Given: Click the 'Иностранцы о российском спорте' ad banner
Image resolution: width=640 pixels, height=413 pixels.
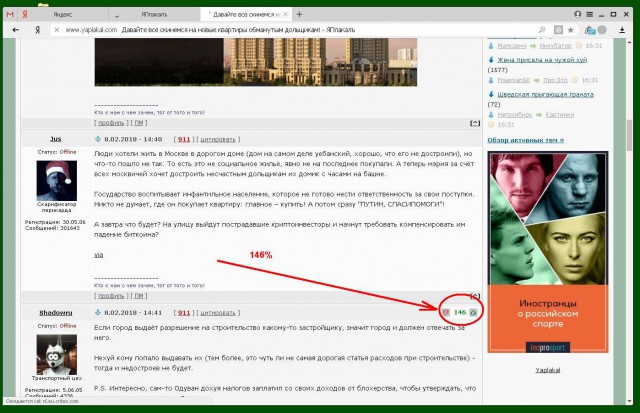Looking at the screenshot, I should tap(548, 252).
